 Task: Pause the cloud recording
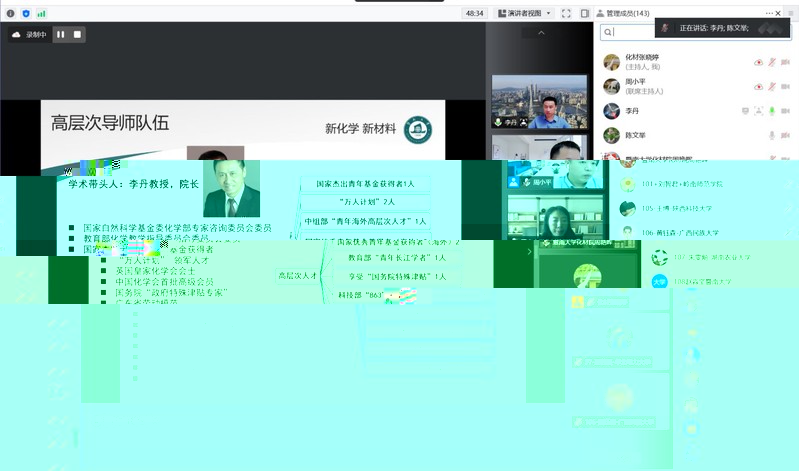click(x=60, y=34)
